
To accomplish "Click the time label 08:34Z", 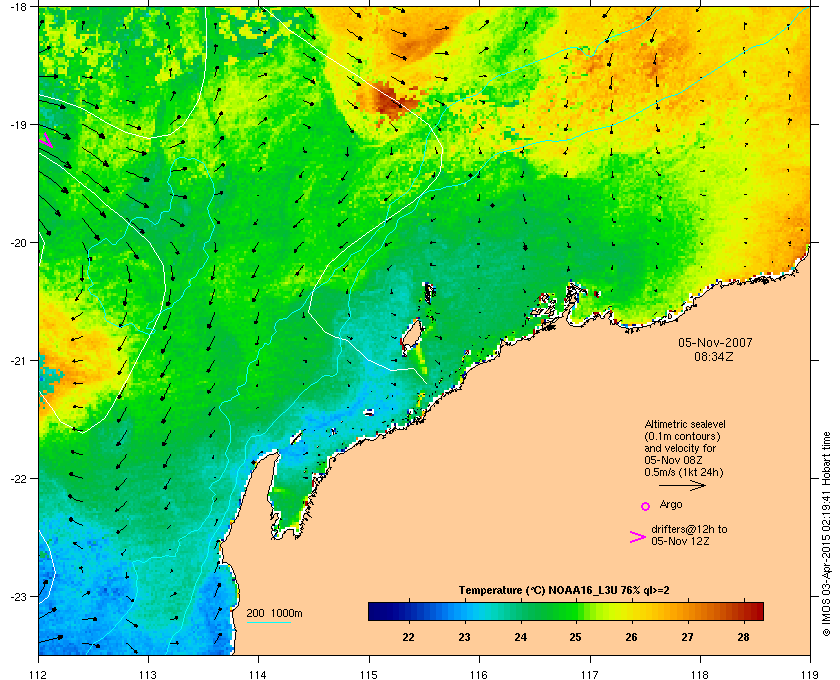I will pyautogui.click(x=714, y=356).
